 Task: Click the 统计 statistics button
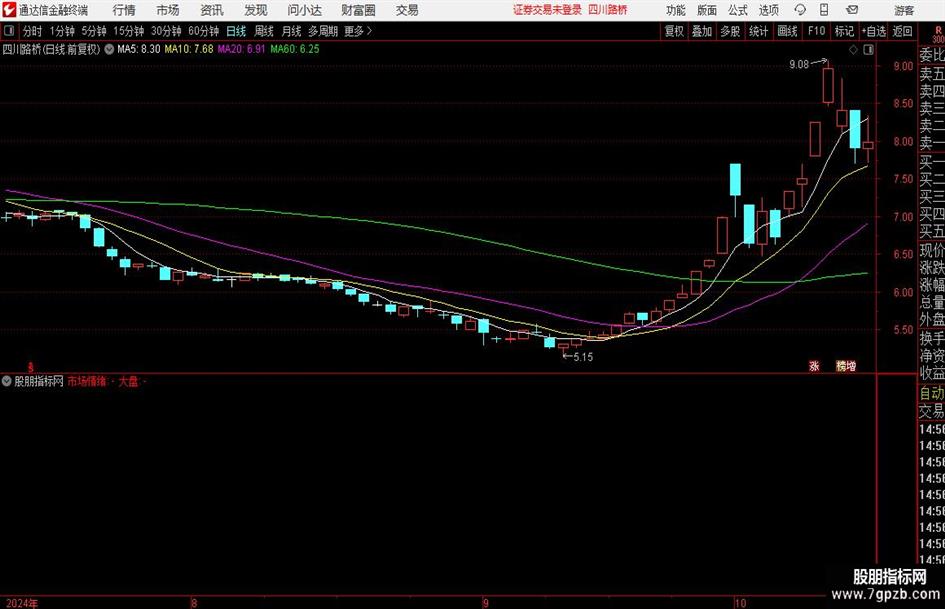pyautogui.click(x=758, y=31)
